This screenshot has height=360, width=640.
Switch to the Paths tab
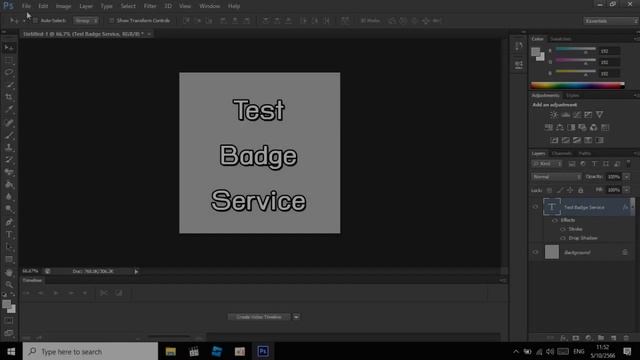pyautogui.click(x=584, y=153)
